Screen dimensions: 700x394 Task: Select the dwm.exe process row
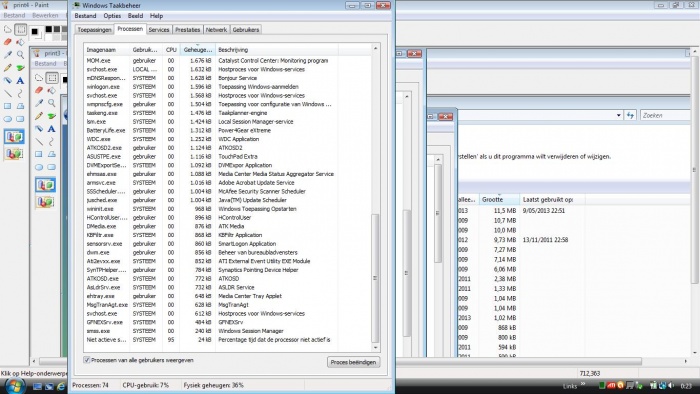pyautogui.click(x=227, y=253)
